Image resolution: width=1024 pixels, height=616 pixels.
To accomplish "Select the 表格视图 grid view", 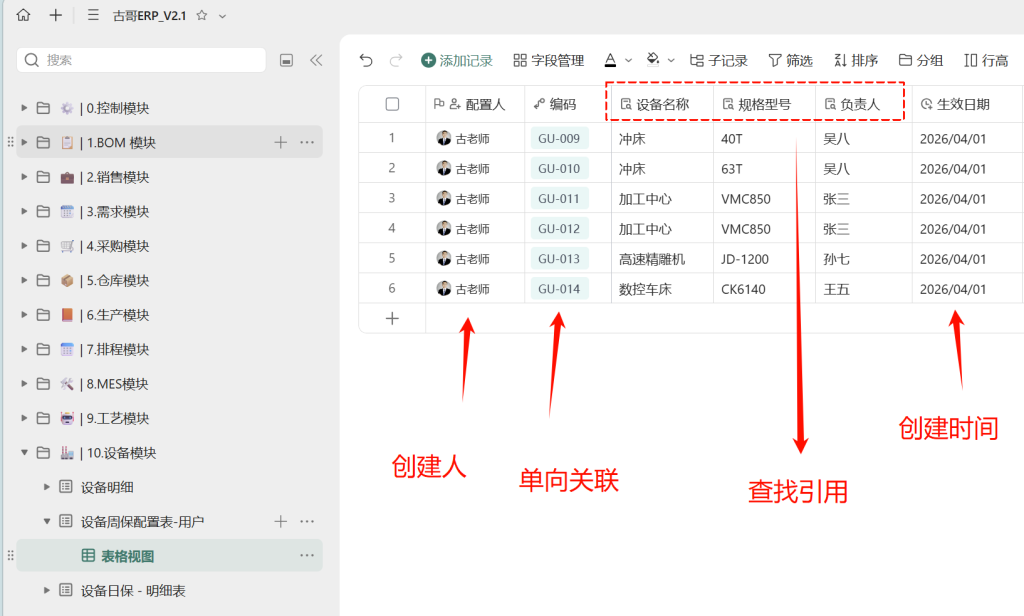I will (169, 556).
